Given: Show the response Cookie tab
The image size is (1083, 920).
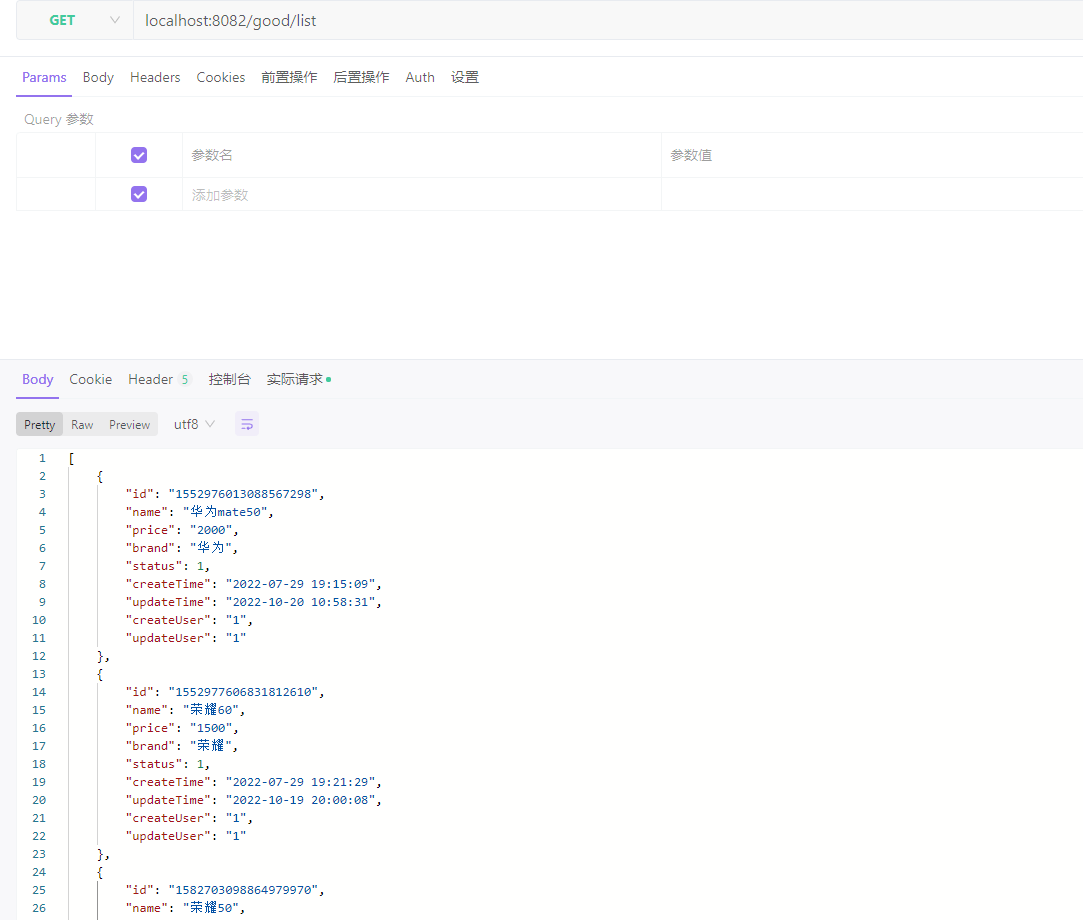Looking at the screenshot, I should 90,379.
